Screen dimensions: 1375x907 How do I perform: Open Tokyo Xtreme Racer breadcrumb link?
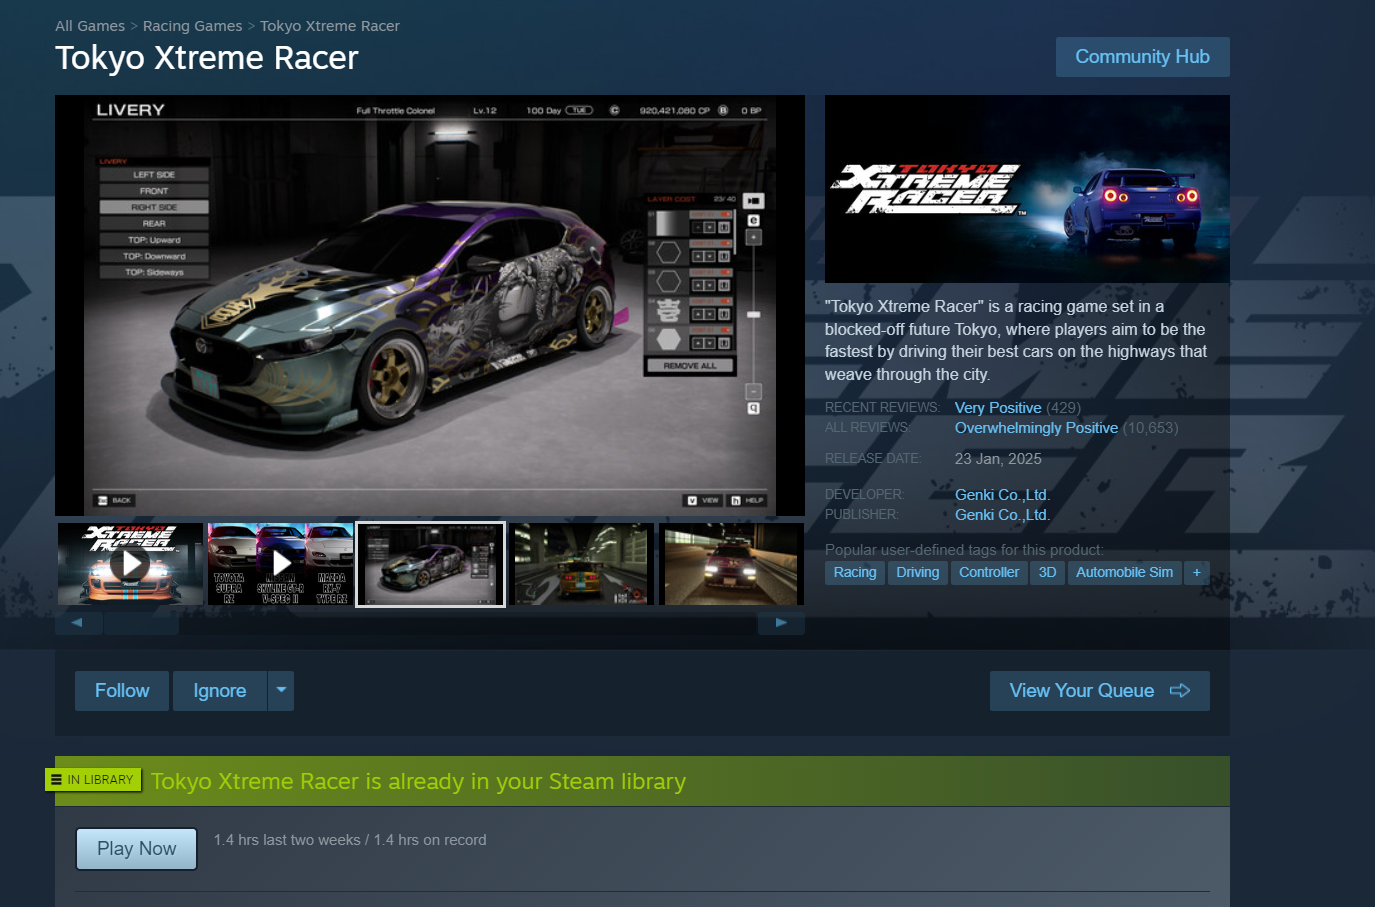click(x=330, y=26)
